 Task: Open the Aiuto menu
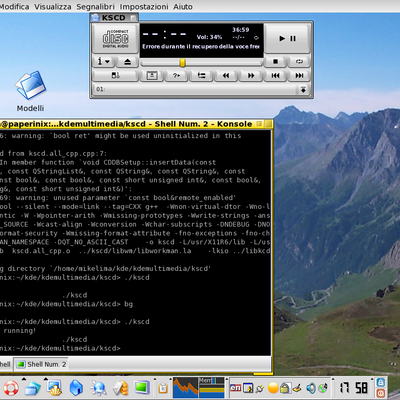click(x=183, y=7)
